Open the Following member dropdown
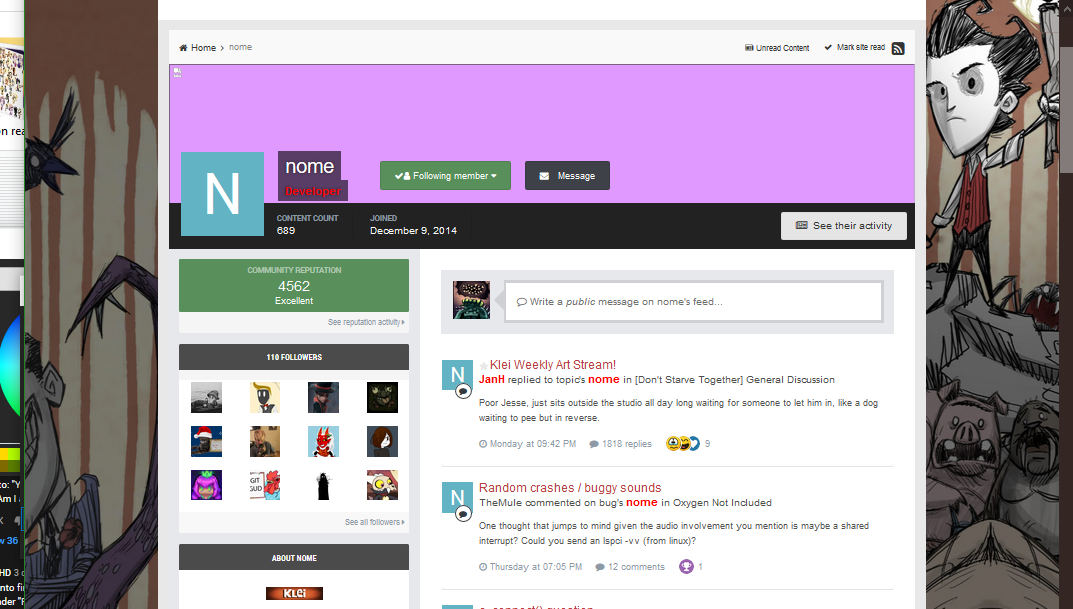The height and width of the screenshot is (609, 1073). coord(445,176)
